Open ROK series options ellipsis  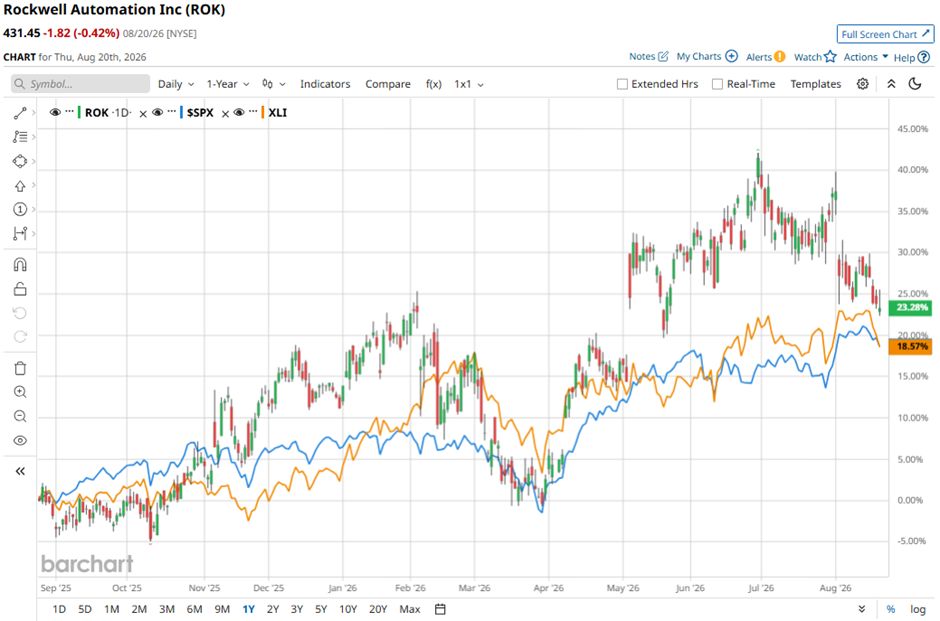coord(70,111)
